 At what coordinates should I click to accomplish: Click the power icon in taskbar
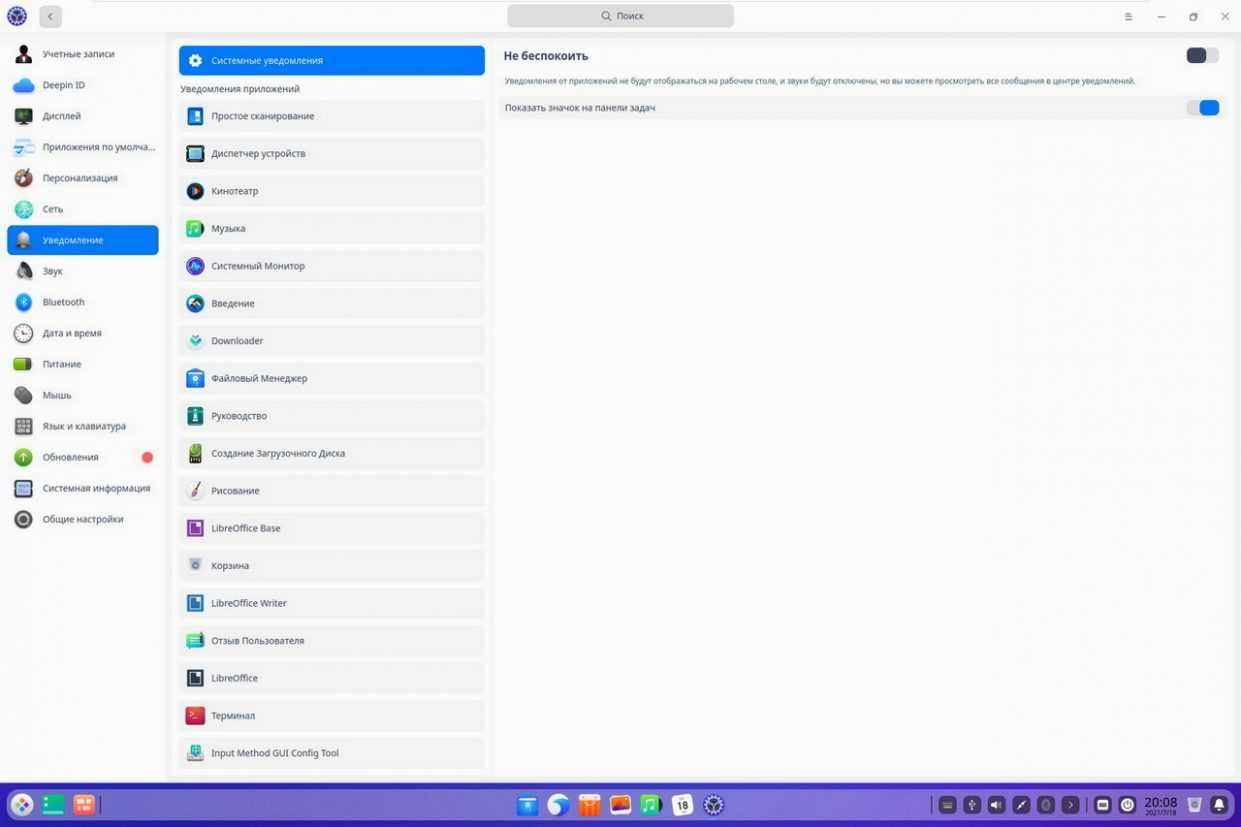point(1127,804)
